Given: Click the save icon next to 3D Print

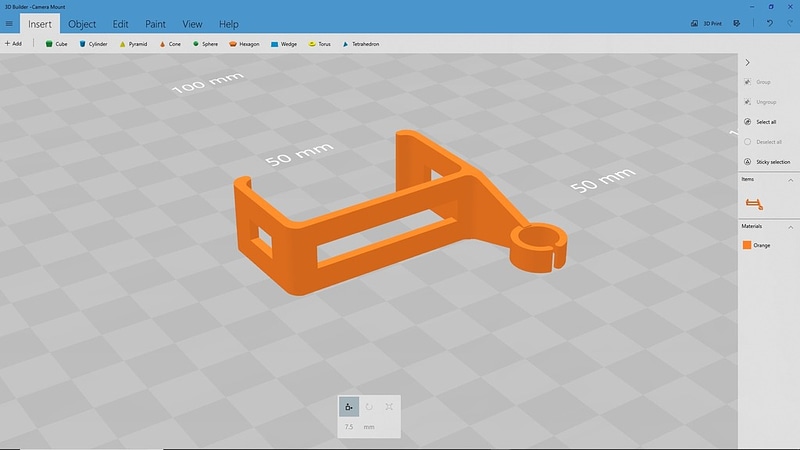Looking at the screenshot, I should click(x=737, y=23).
